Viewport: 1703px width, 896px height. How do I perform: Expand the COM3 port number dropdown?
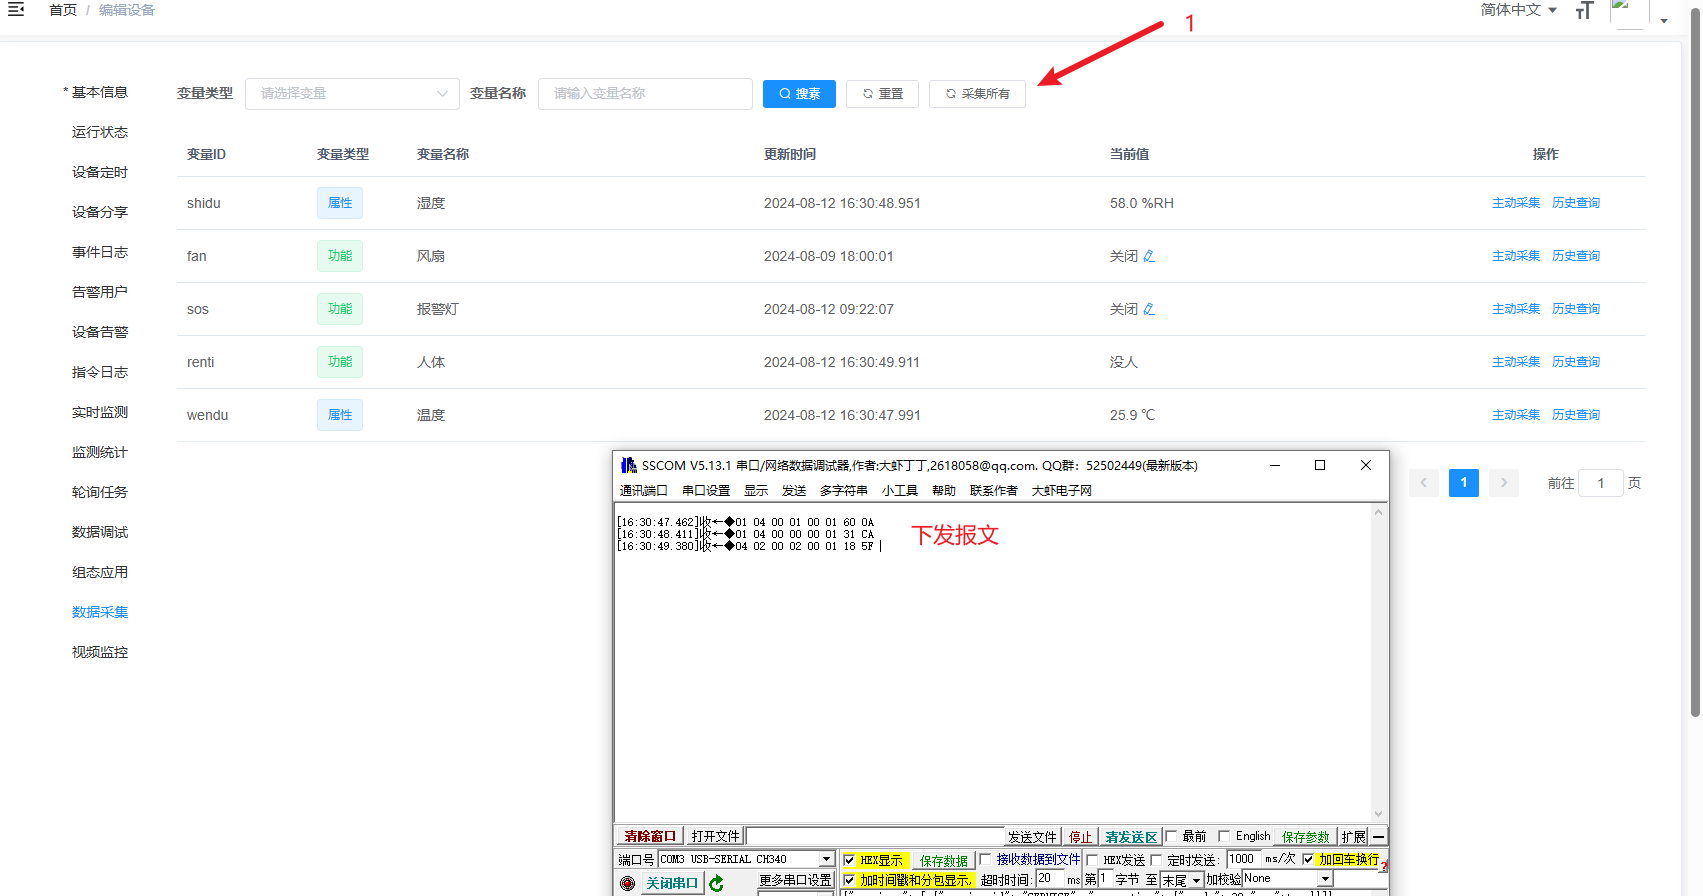[x=826, y=859]
